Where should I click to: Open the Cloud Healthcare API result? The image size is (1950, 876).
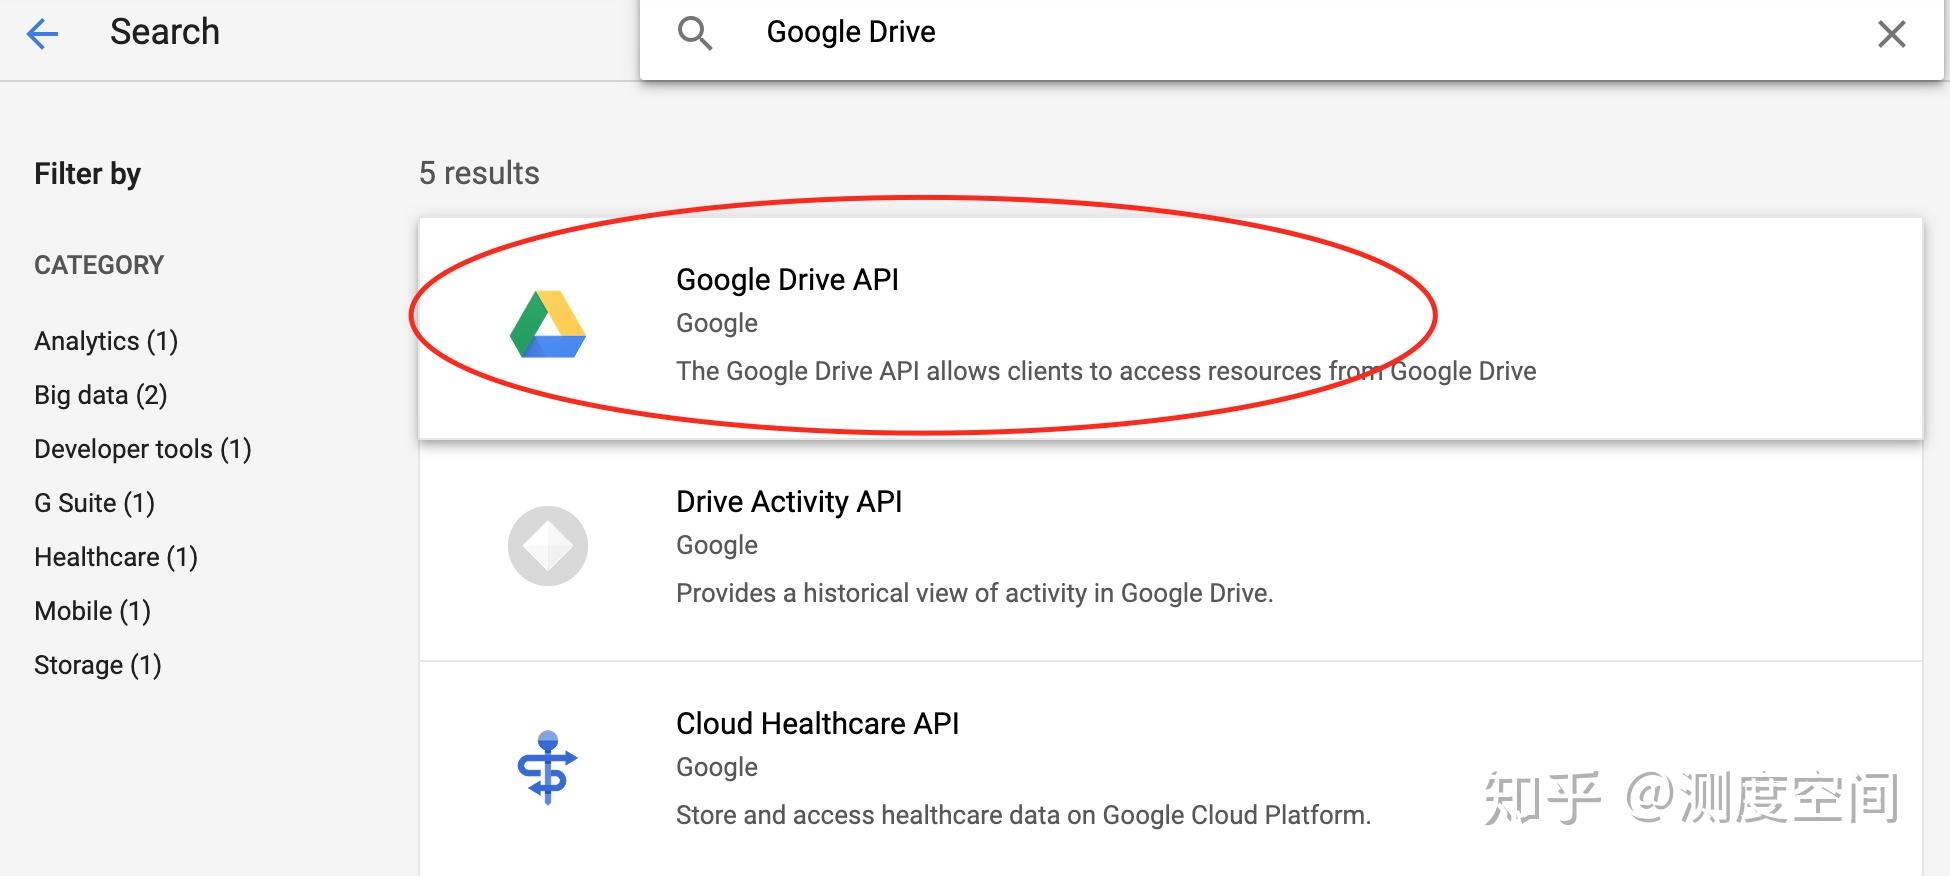[817, 723]
